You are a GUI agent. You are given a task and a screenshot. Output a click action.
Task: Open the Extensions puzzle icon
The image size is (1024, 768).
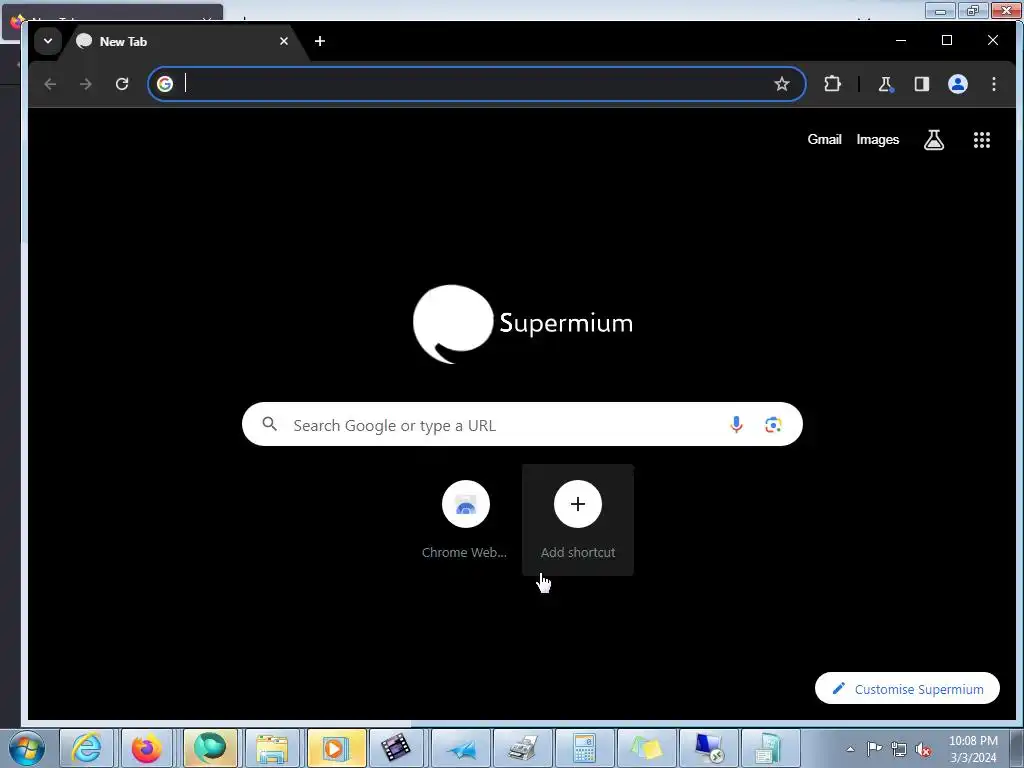(x=832, y=84)
